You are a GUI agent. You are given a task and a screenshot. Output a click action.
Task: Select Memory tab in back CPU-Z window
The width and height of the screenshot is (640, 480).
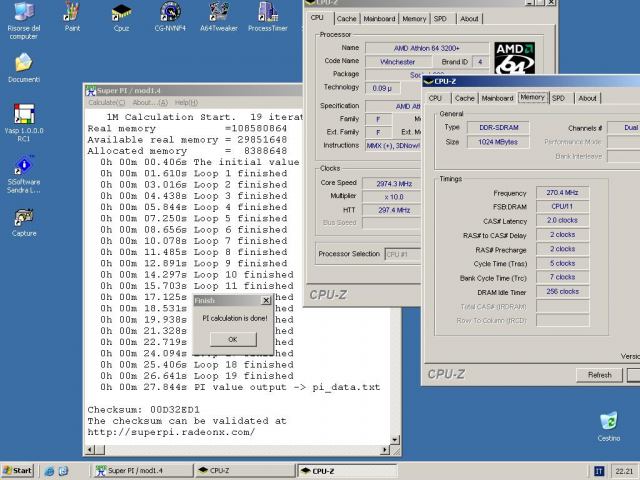click(414, 19)
